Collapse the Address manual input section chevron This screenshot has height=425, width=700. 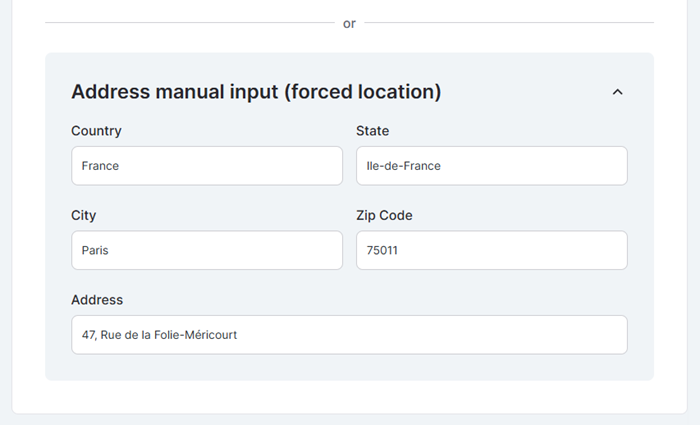617,92
